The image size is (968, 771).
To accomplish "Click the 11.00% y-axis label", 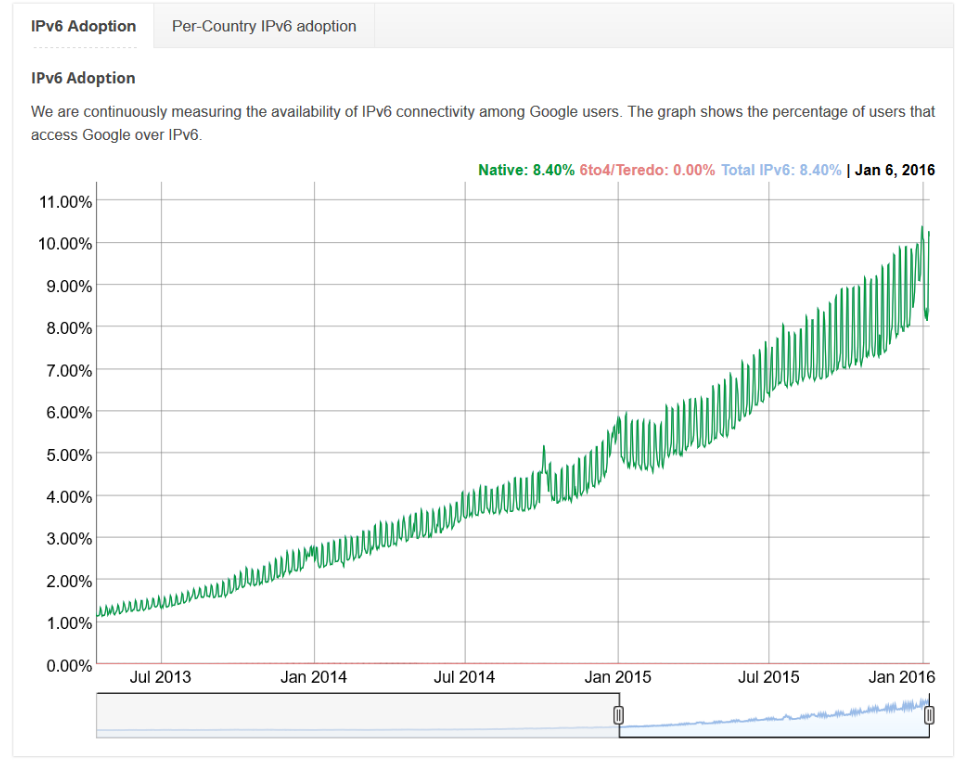I will coord(65,201).
